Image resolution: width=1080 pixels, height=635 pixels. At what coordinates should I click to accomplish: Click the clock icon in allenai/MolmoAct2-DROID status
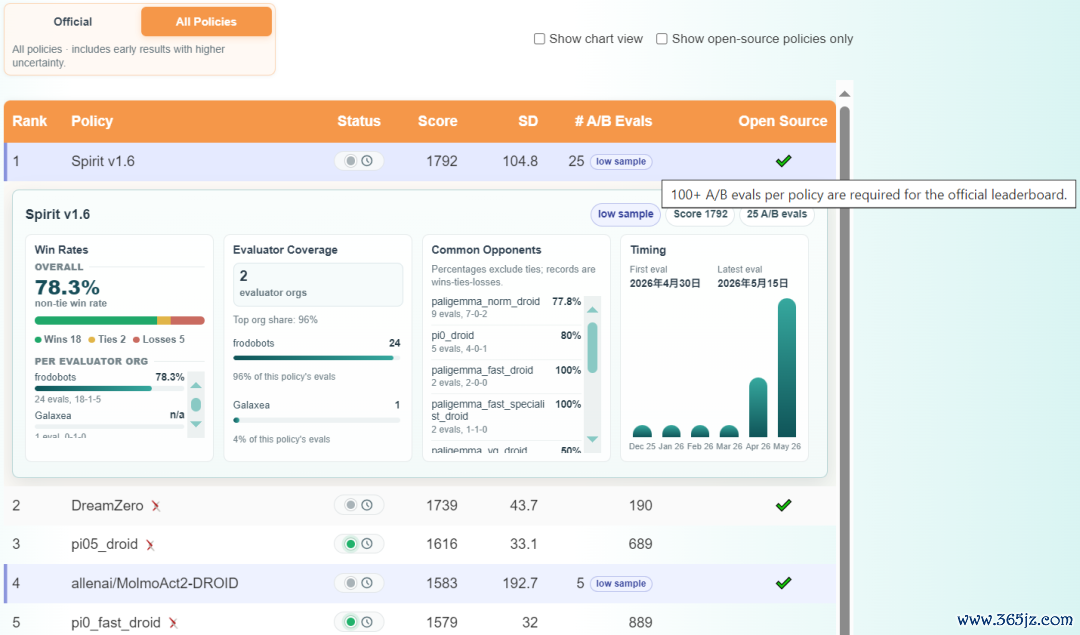[x=367, y=583]
